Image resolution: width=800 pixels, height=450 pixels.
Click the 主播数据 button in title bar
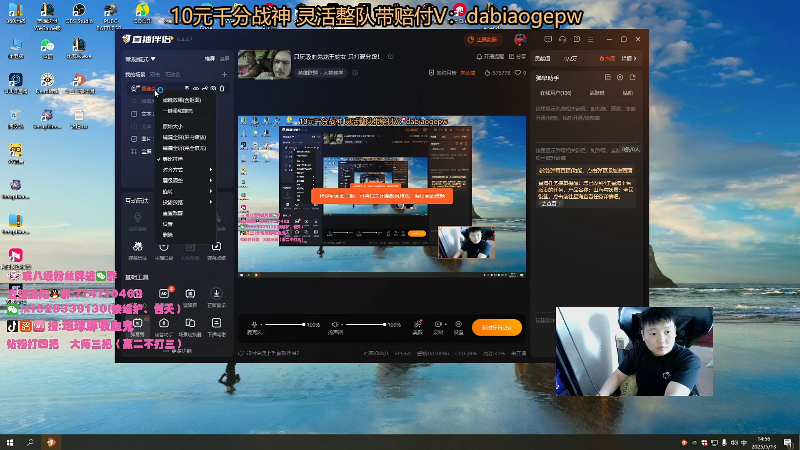tap(483, 39)
